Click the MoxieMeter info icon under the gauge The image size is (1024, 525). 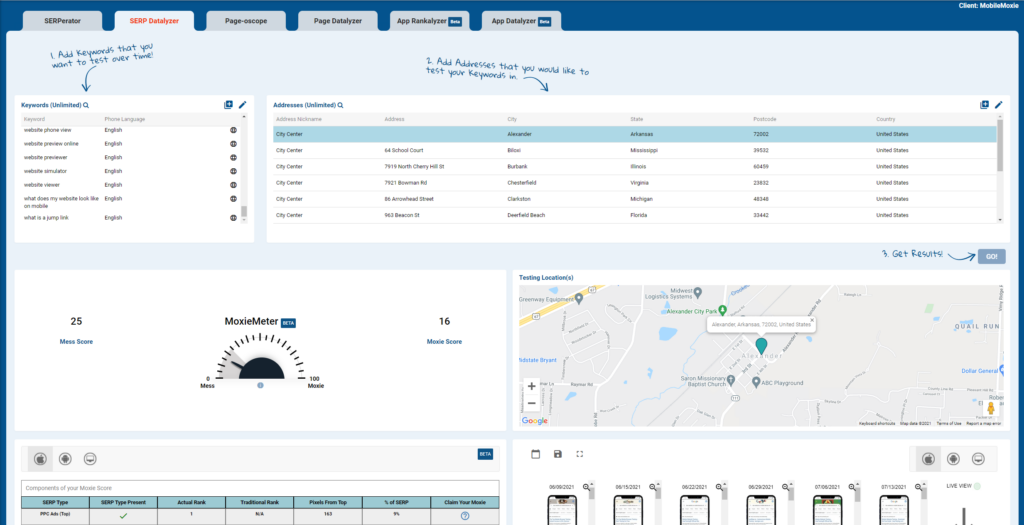coord(260,385)
